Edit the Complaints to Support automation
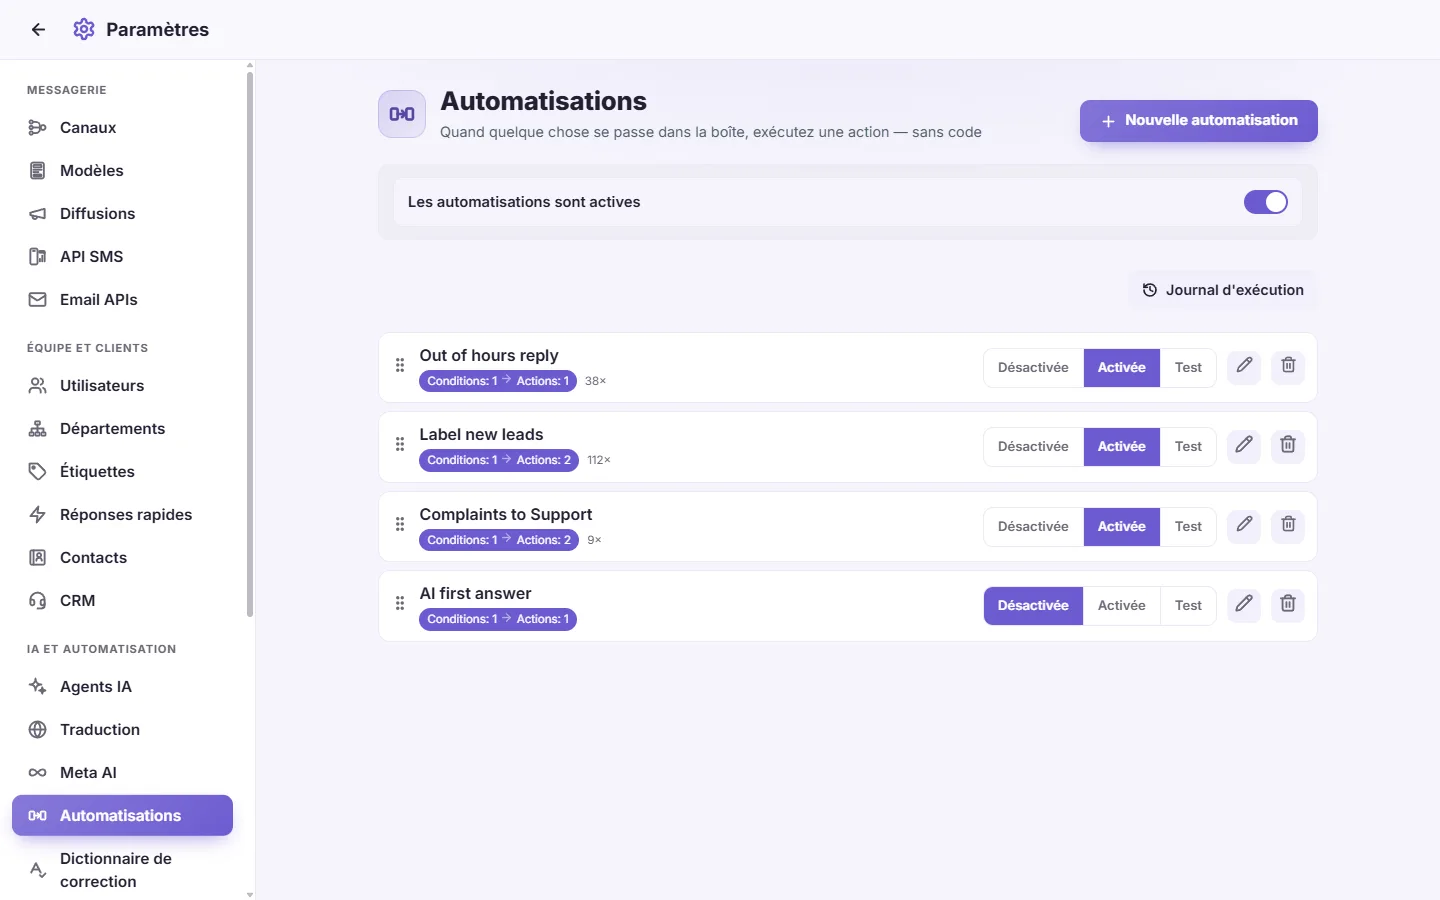1440x900 pixels. 1244,525
